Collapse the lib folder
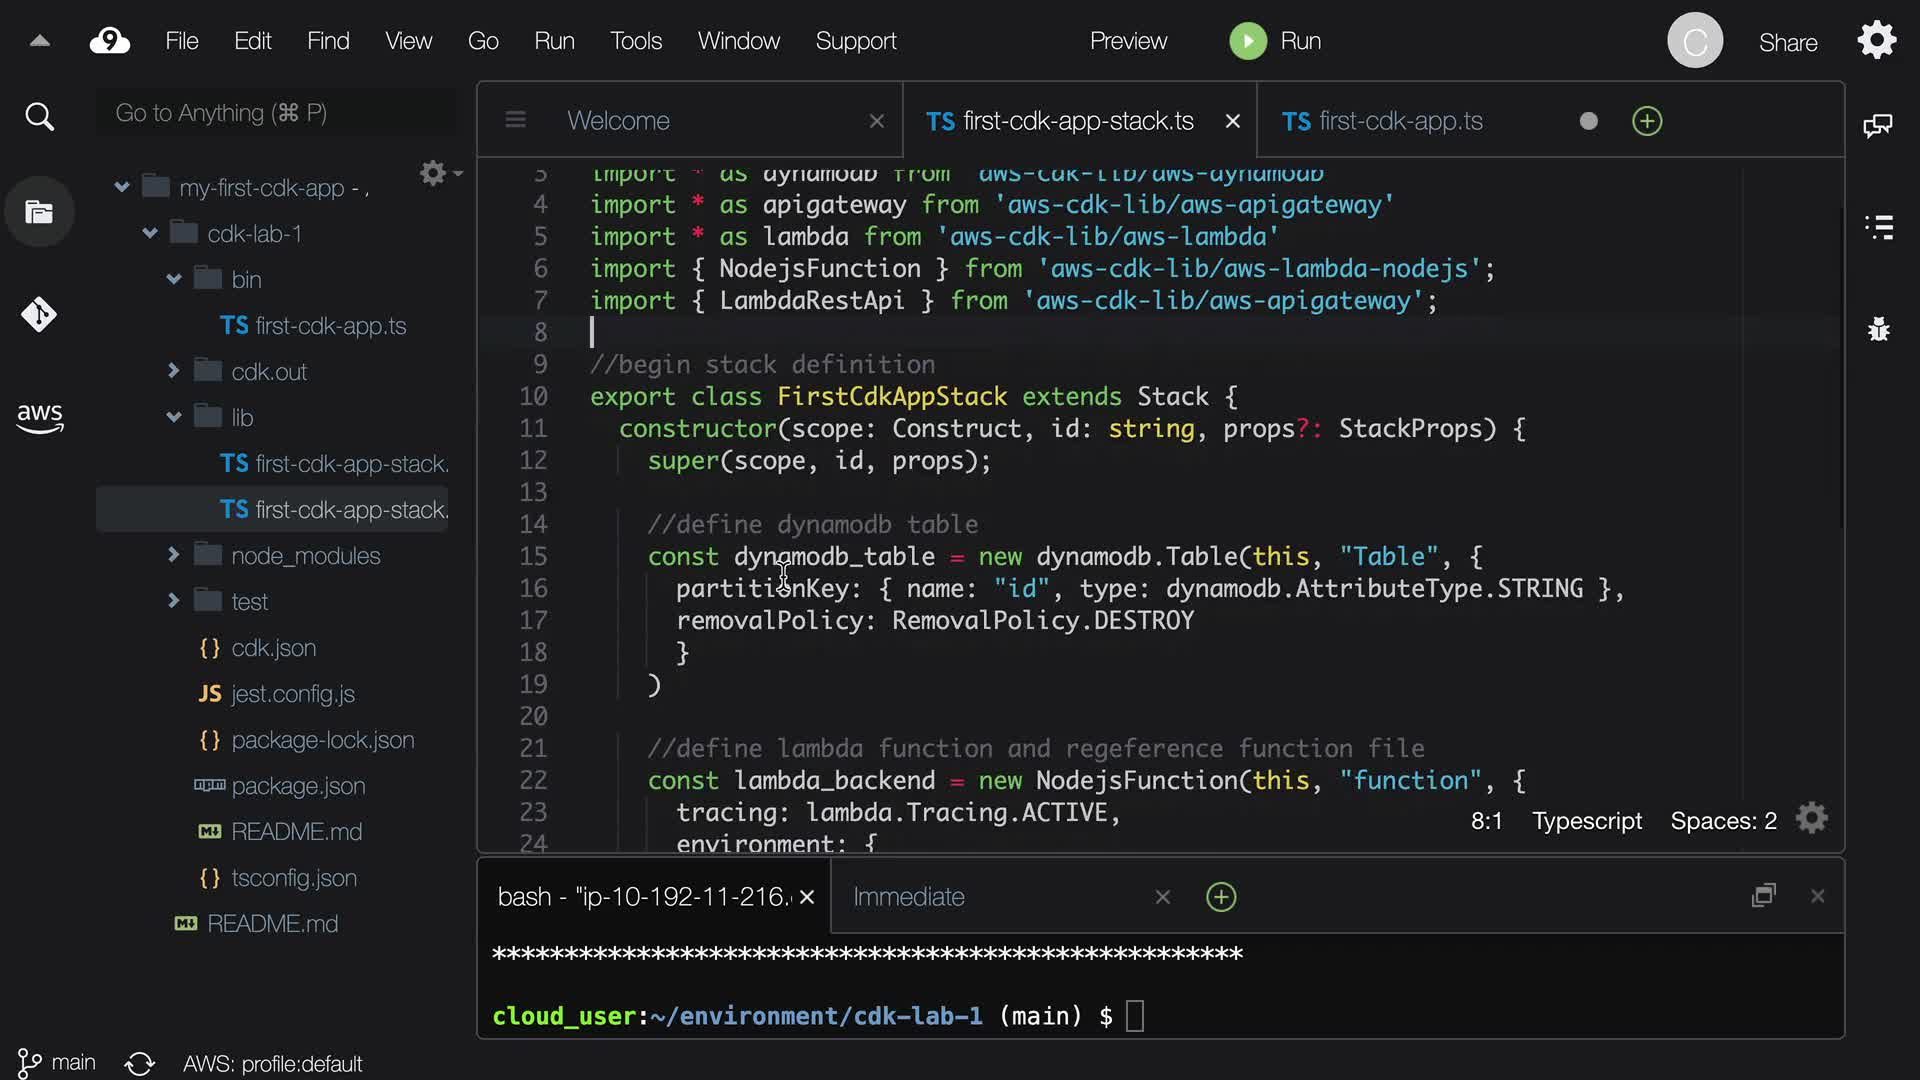Image resolution: width=1920 pixels, height=1080 pixels. click(x=174, y=417)
